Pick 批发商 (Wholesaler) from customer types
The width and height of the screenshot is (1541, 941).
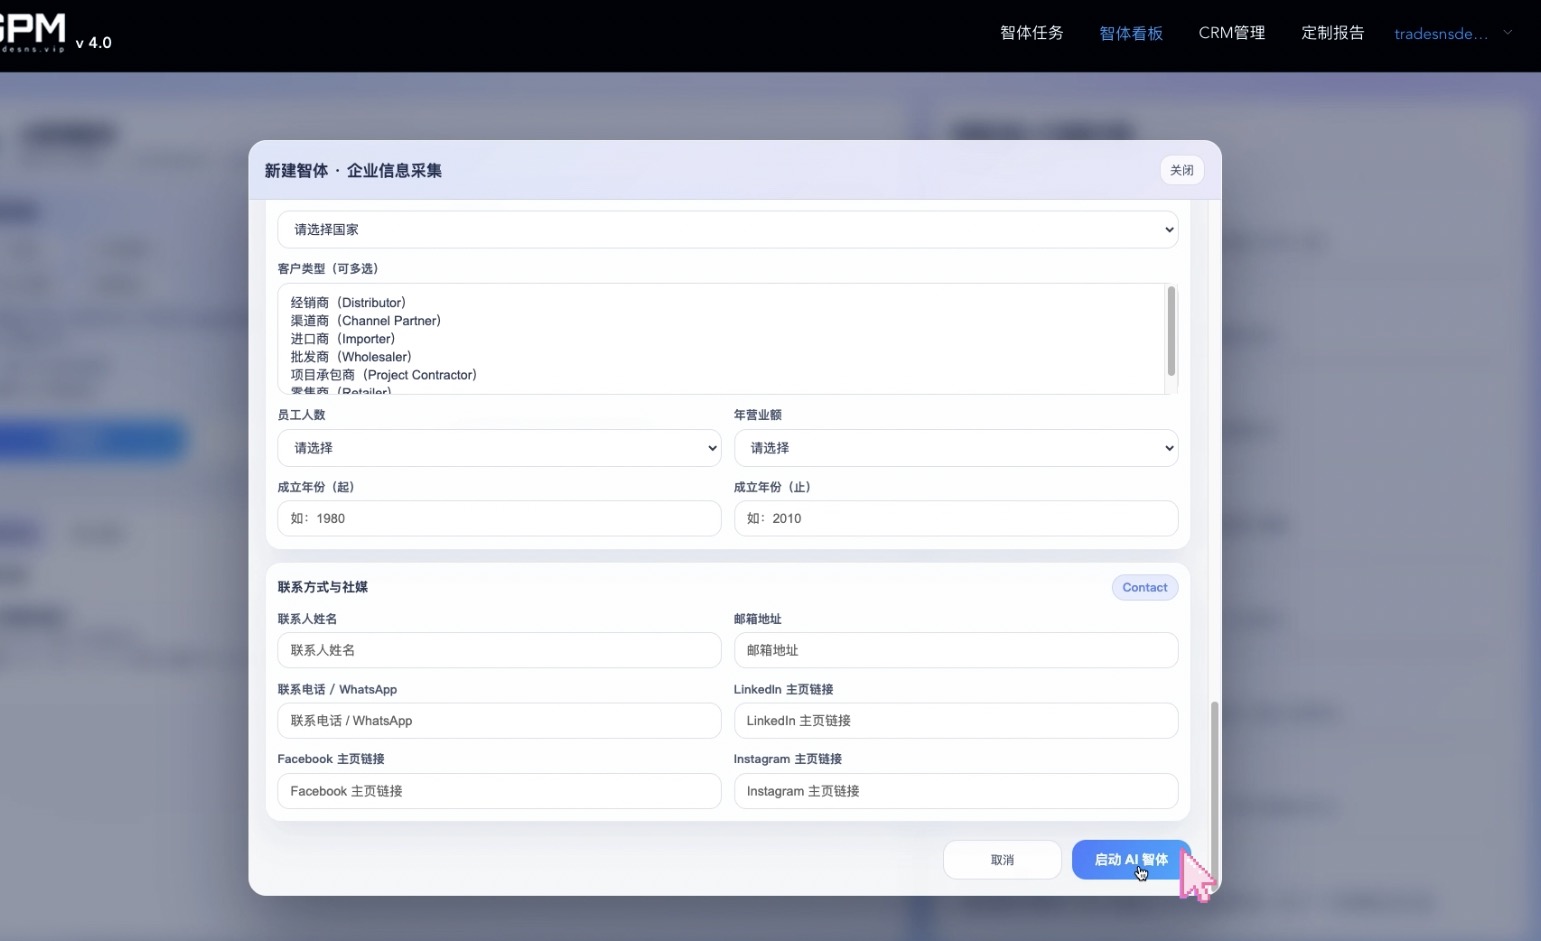tap(351, 357)
